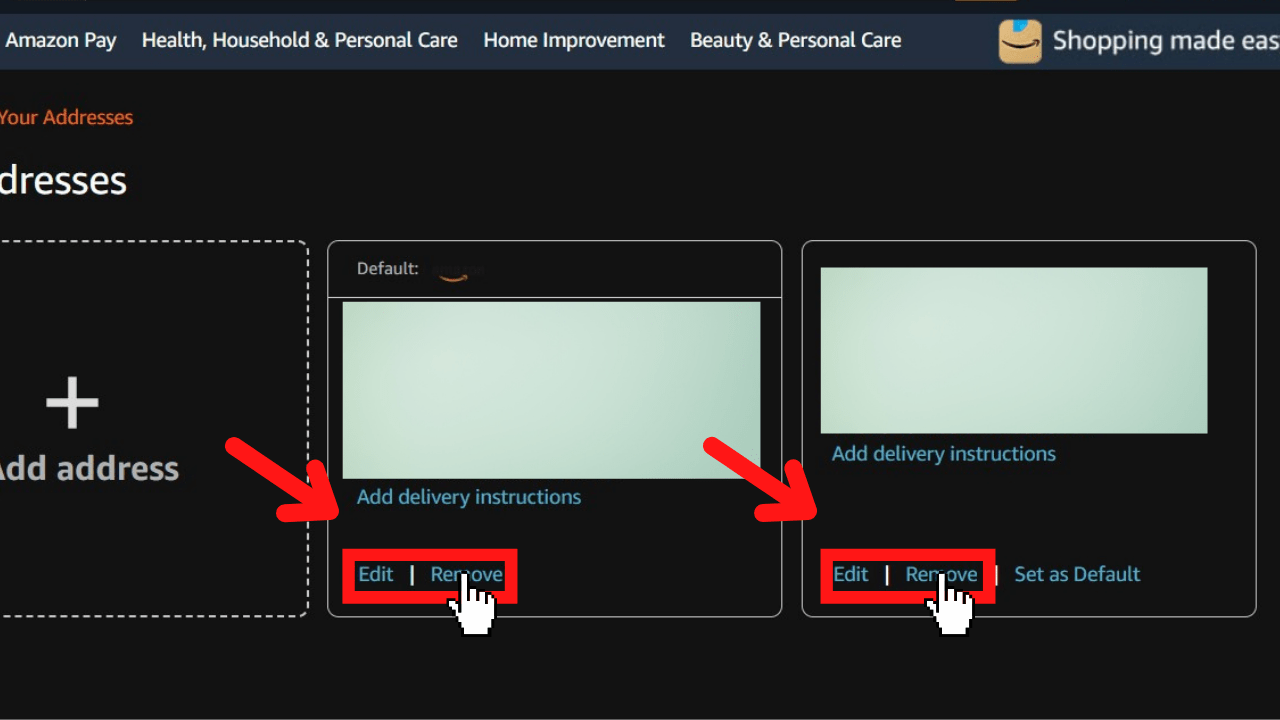Click the Amazon box icon in banner
This screenshot has height=720, width=1280.
pos(1019,41)
